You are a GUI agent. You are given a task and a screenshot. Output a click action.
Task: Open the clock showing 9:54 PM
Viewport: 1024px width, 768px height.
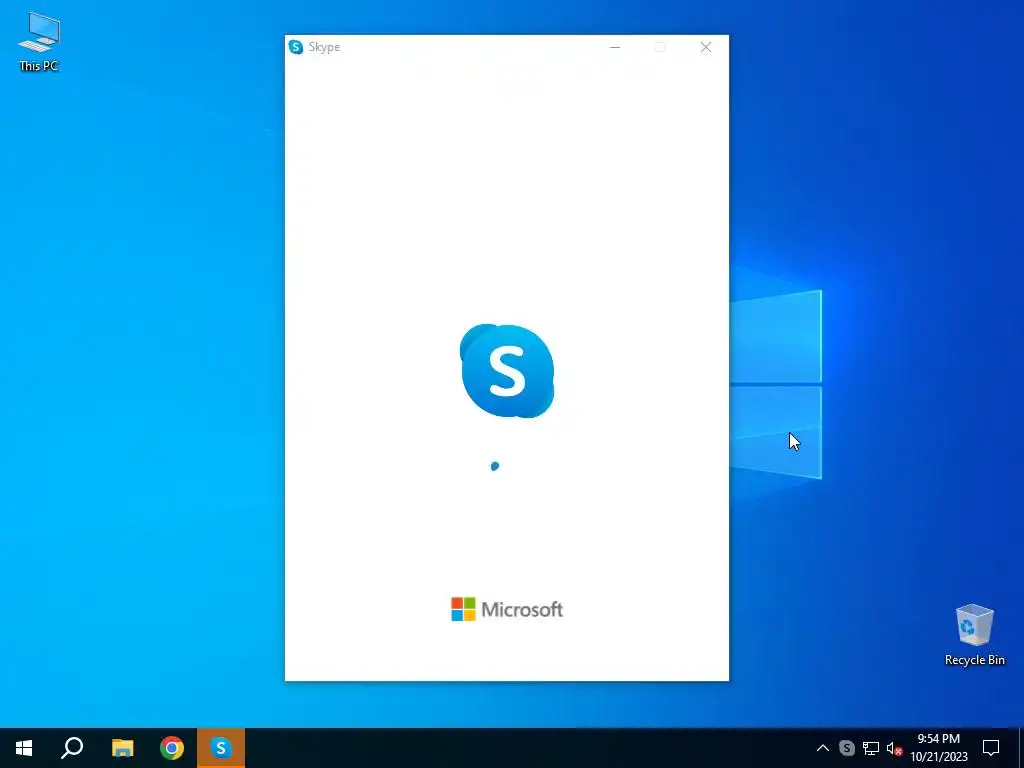(938, 748)
